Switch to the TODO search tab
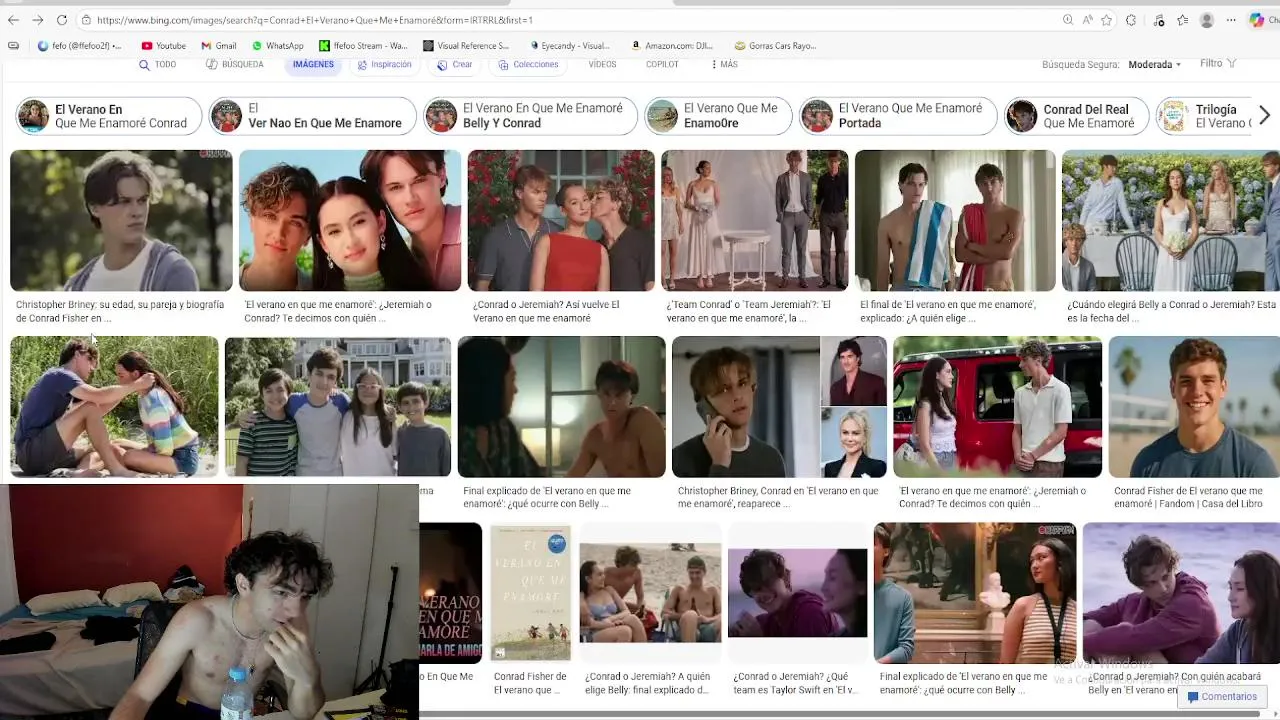This screenshot has width=1280, height=720. coord(157,64)
